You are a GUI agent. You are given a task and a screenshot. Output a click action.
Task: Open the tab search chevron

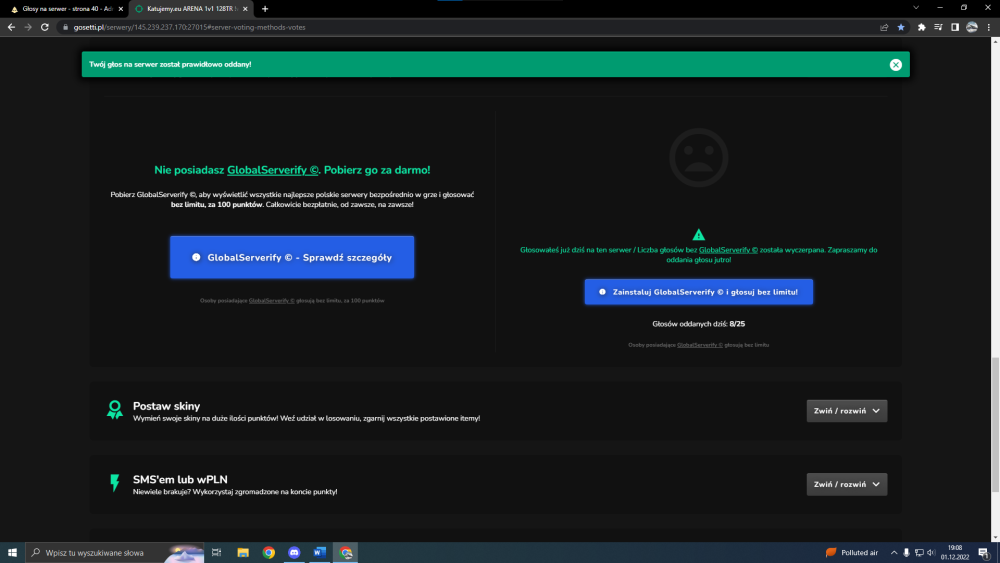(916, 8)
